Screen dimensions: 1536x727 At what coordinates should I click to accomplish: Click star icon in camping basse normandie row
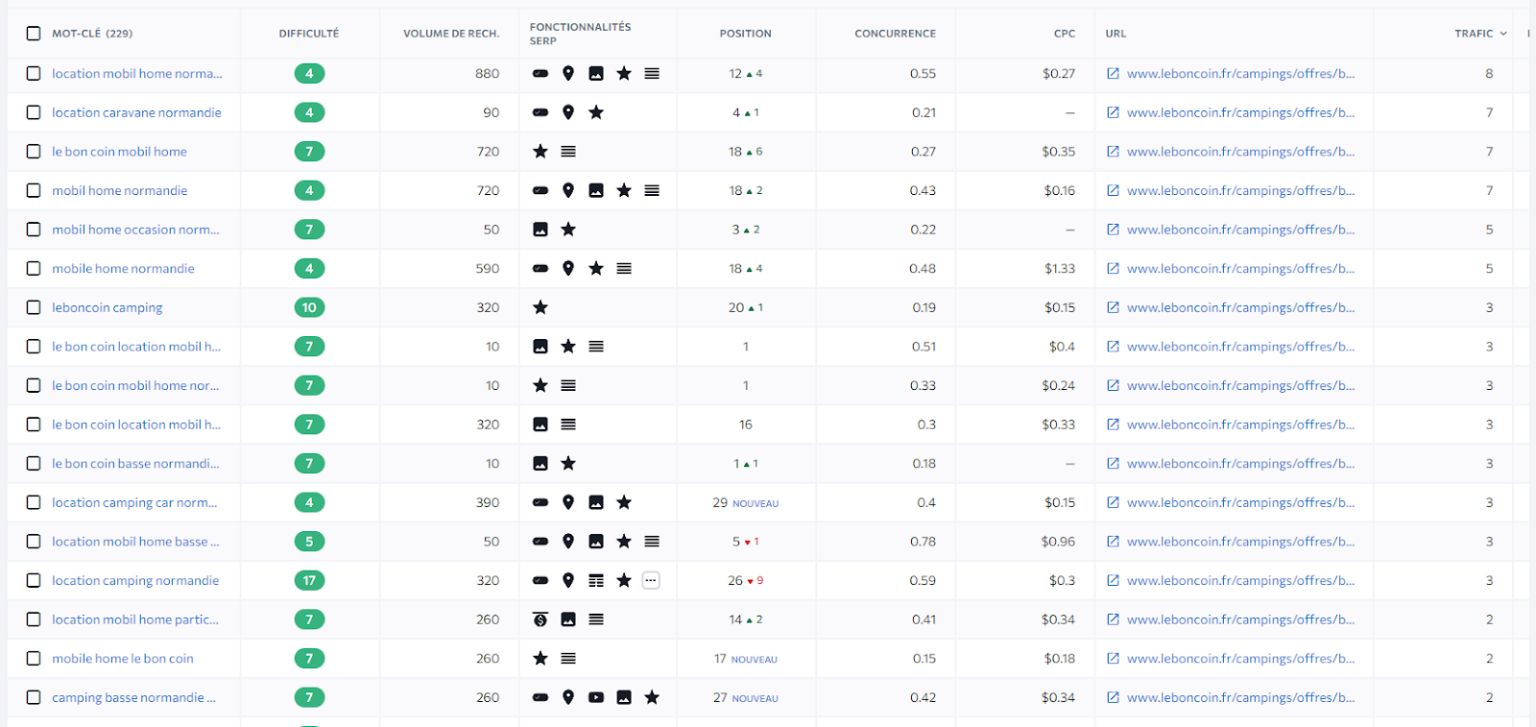pyautogui.click(x=652, y=698)
